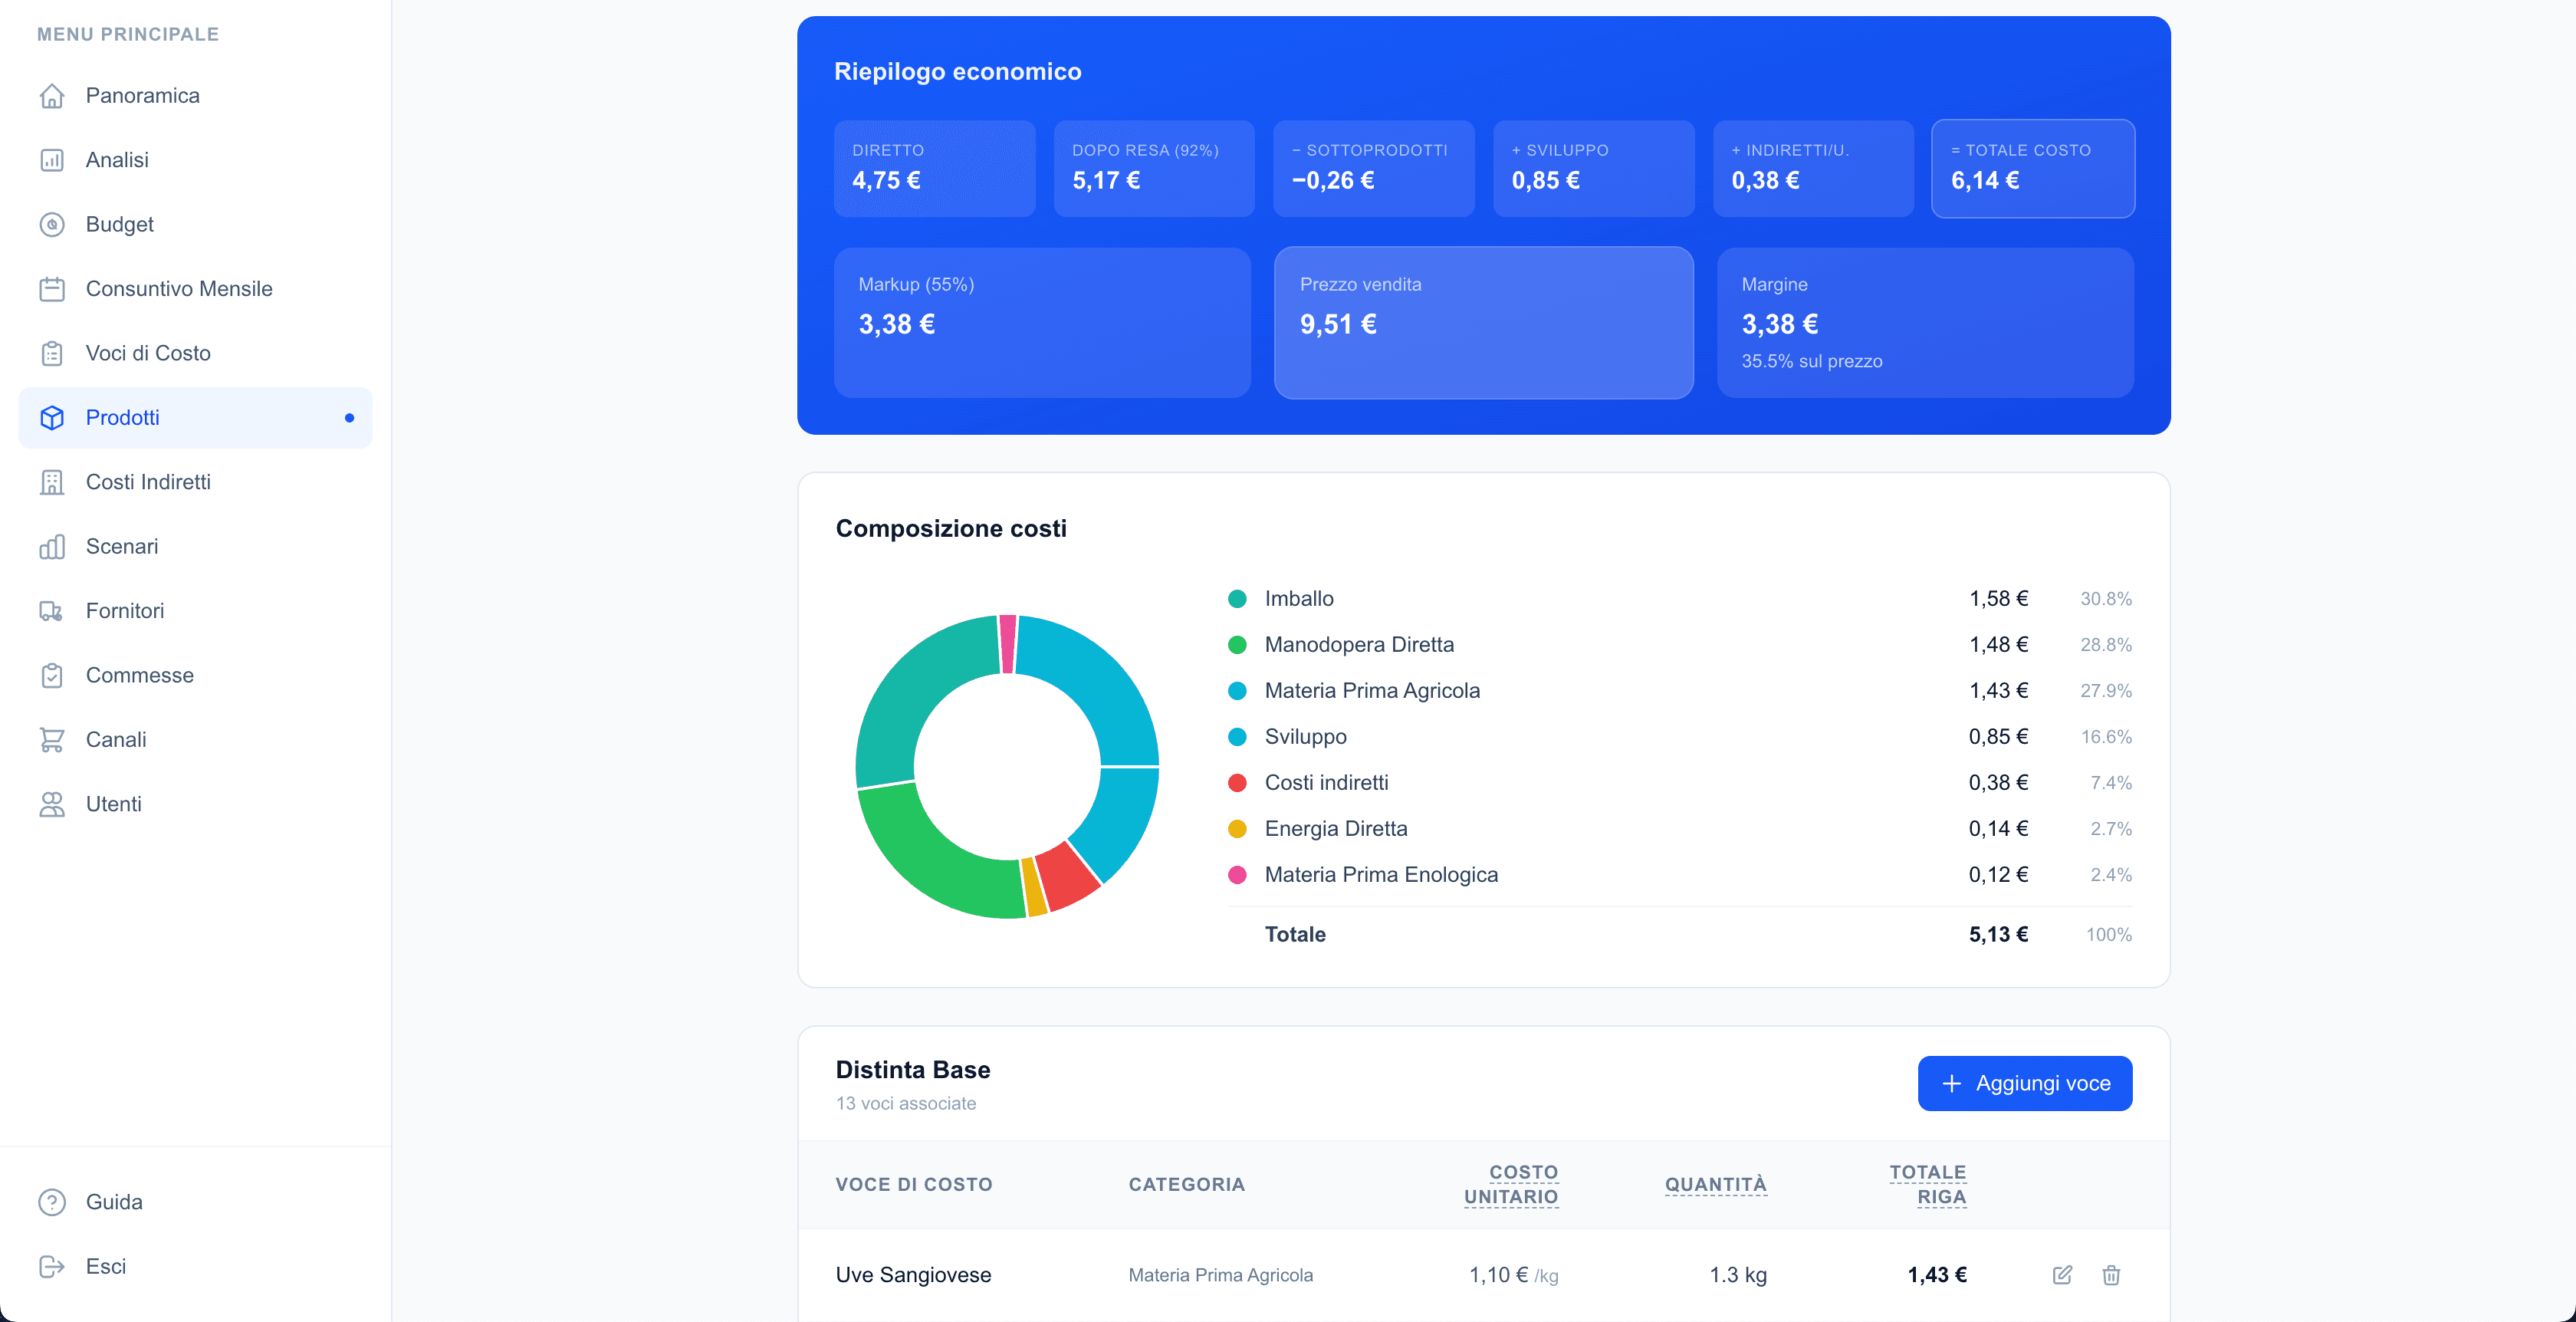The image size is (2576, 1322).
Task: Open the Guida help link
Action: [x=195, y=1202]
